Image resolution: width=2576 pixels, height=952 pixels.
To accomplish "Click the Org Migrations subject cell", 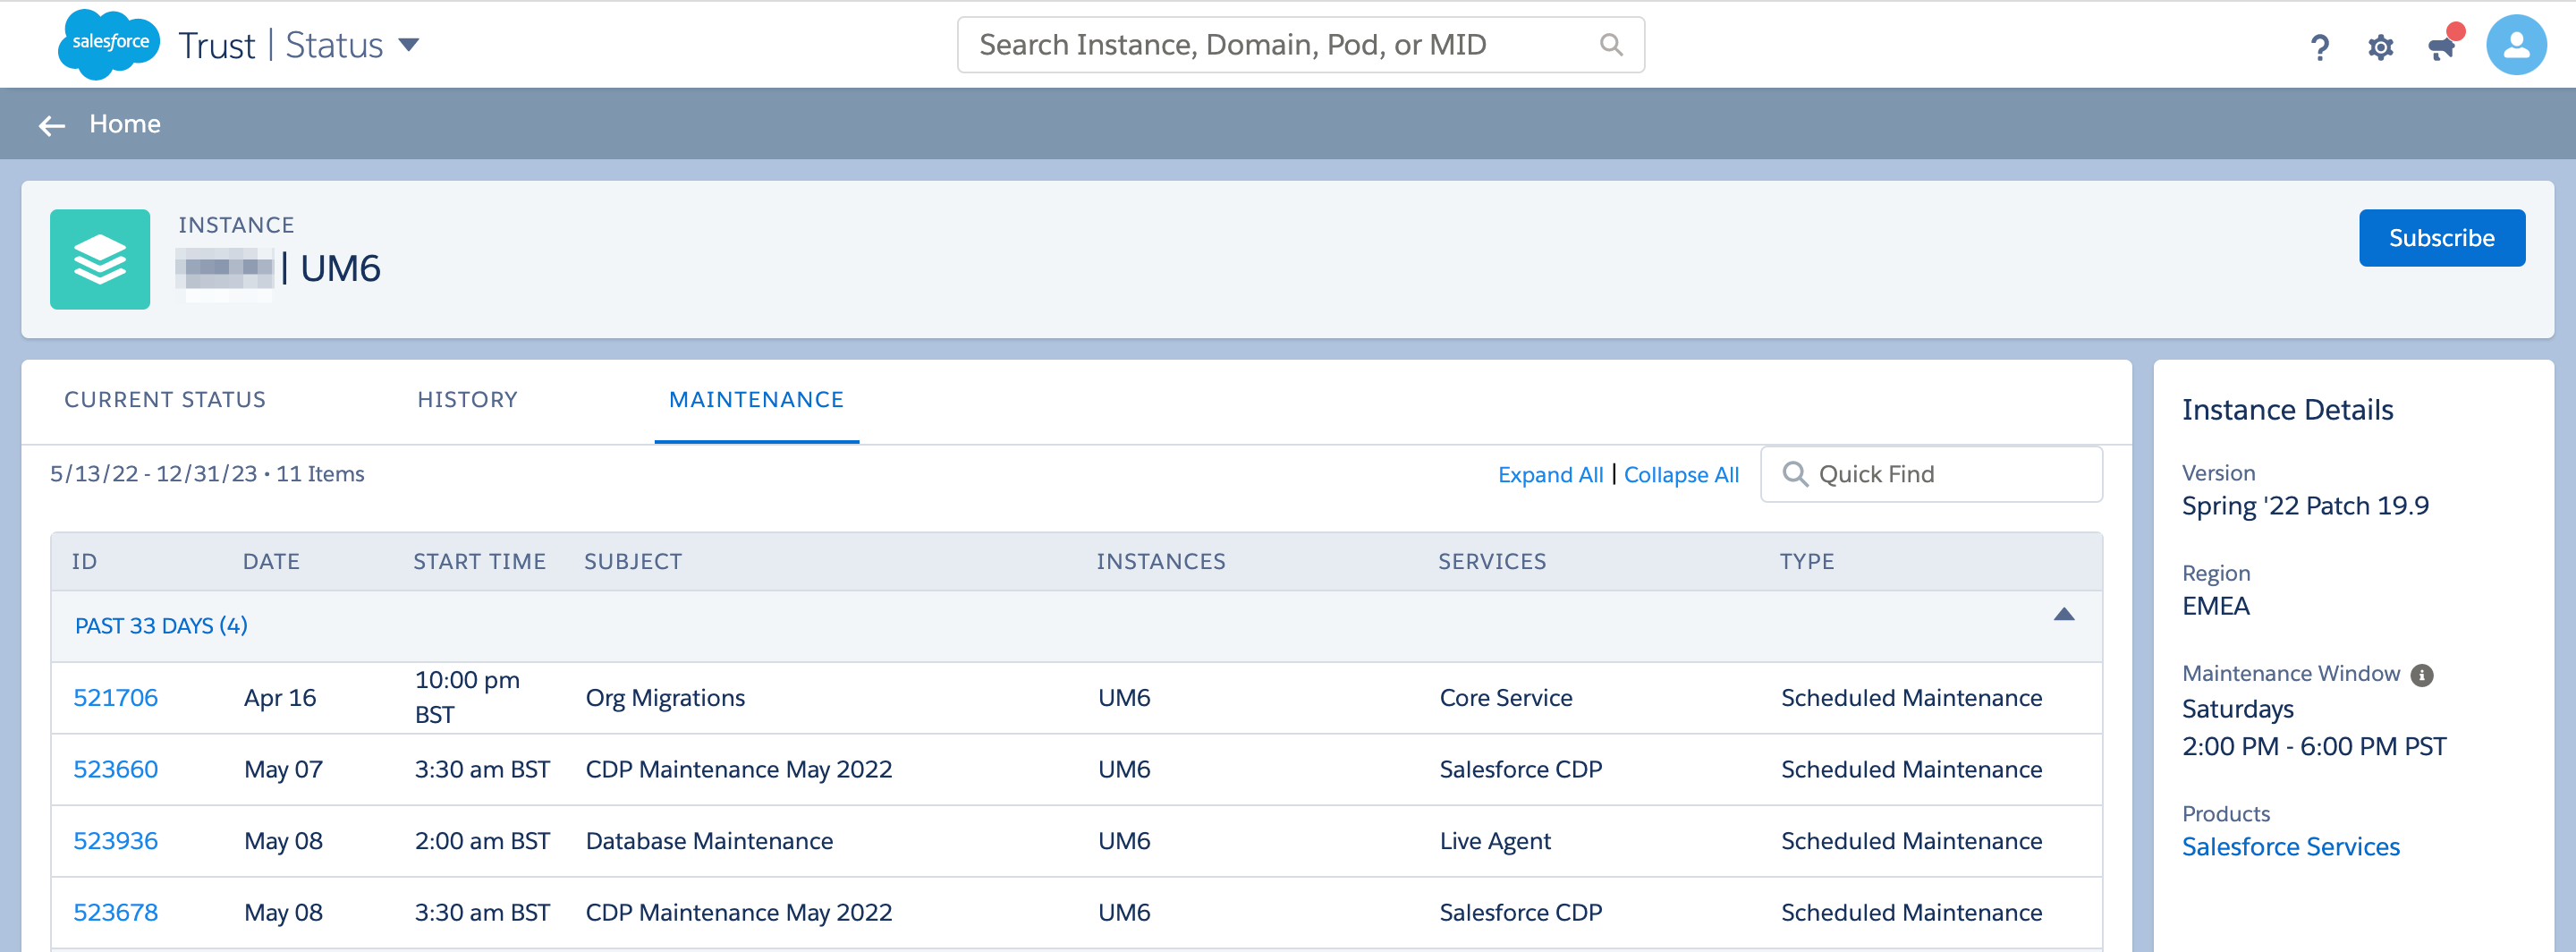I will pyautogui.click(x=665, y=698).
